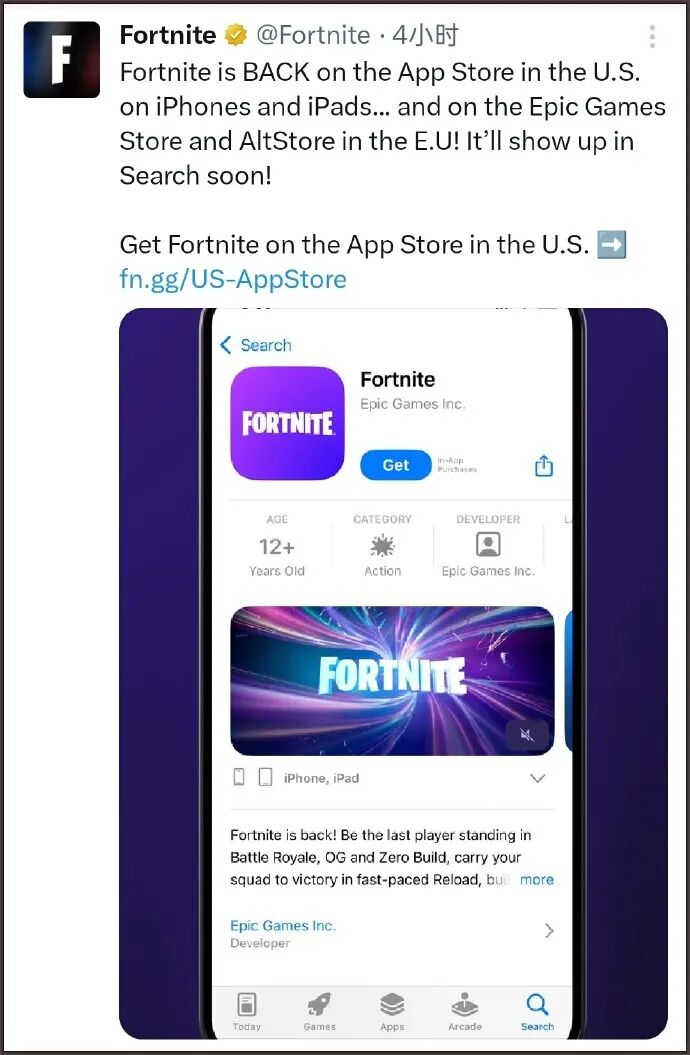Switch to the Today tab
This screenshot has height=1055, width=690.
click(246, 1011)
